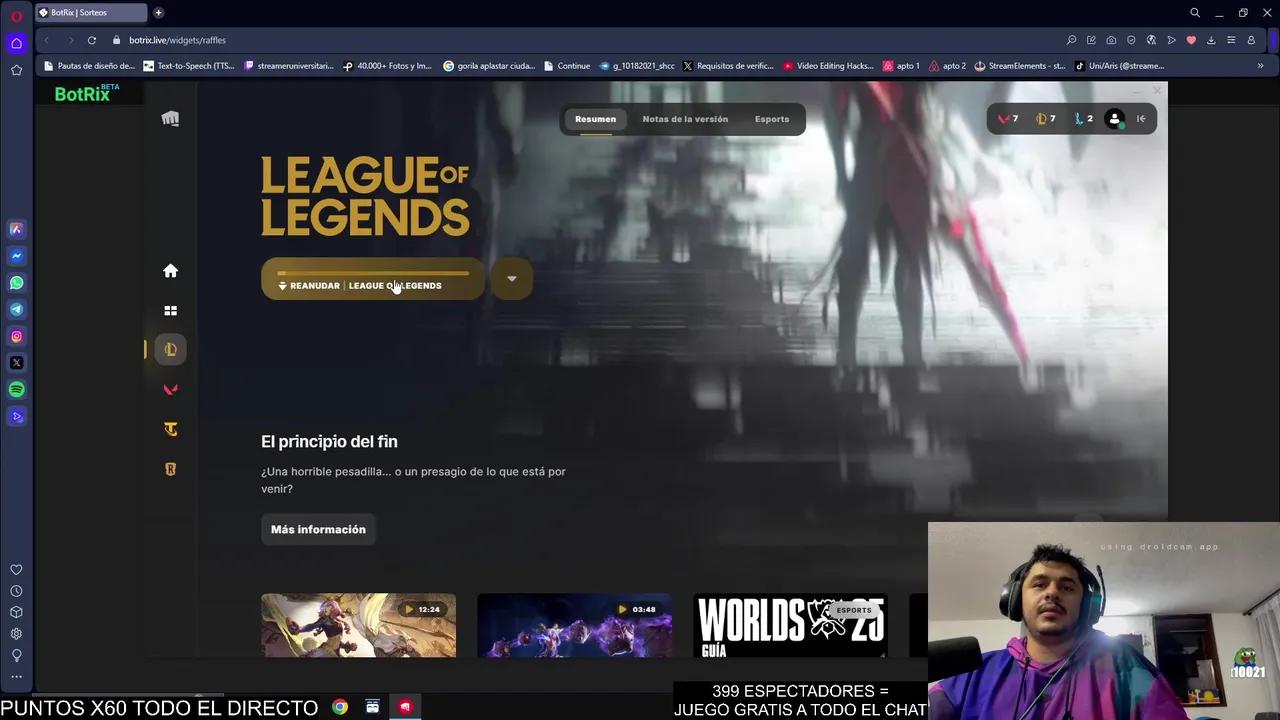Open Messenger in Opera sidebar
Image resolution: width=1280 pixels, height=720 pixels.
(16, 256)
